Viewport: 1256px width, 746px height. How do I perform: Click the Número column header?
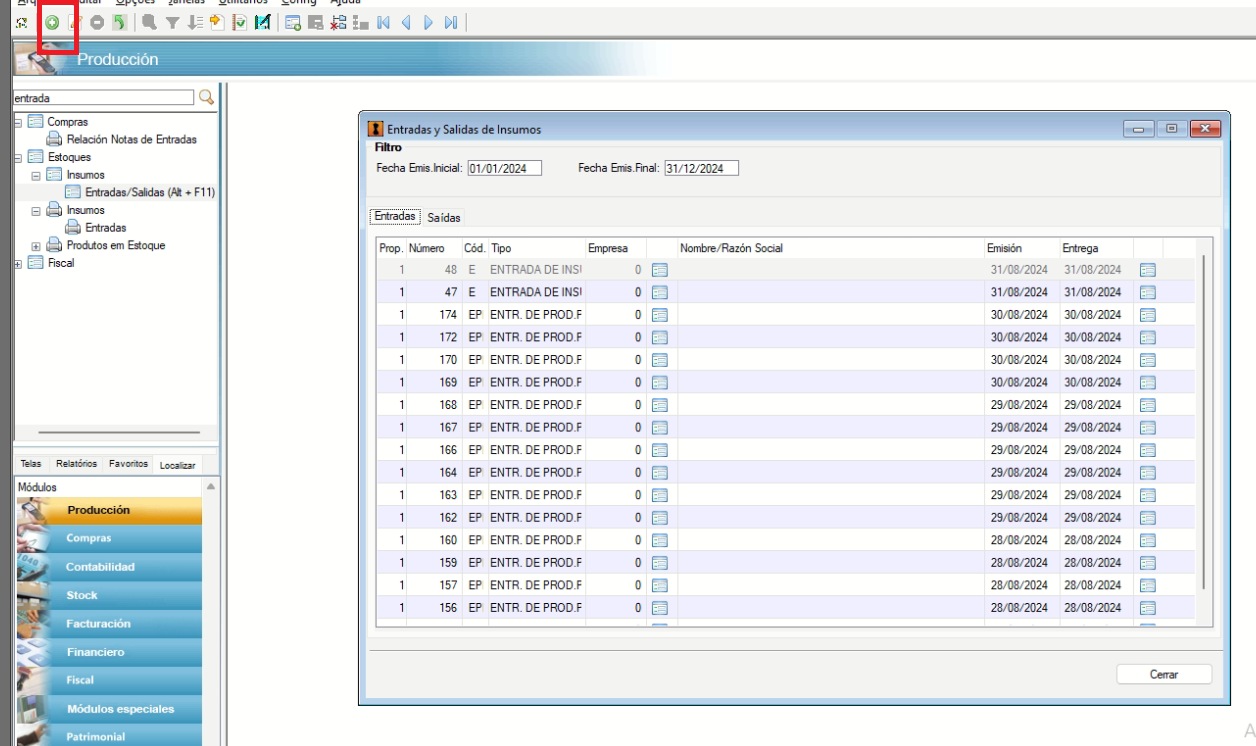click(x=434, y=248)
